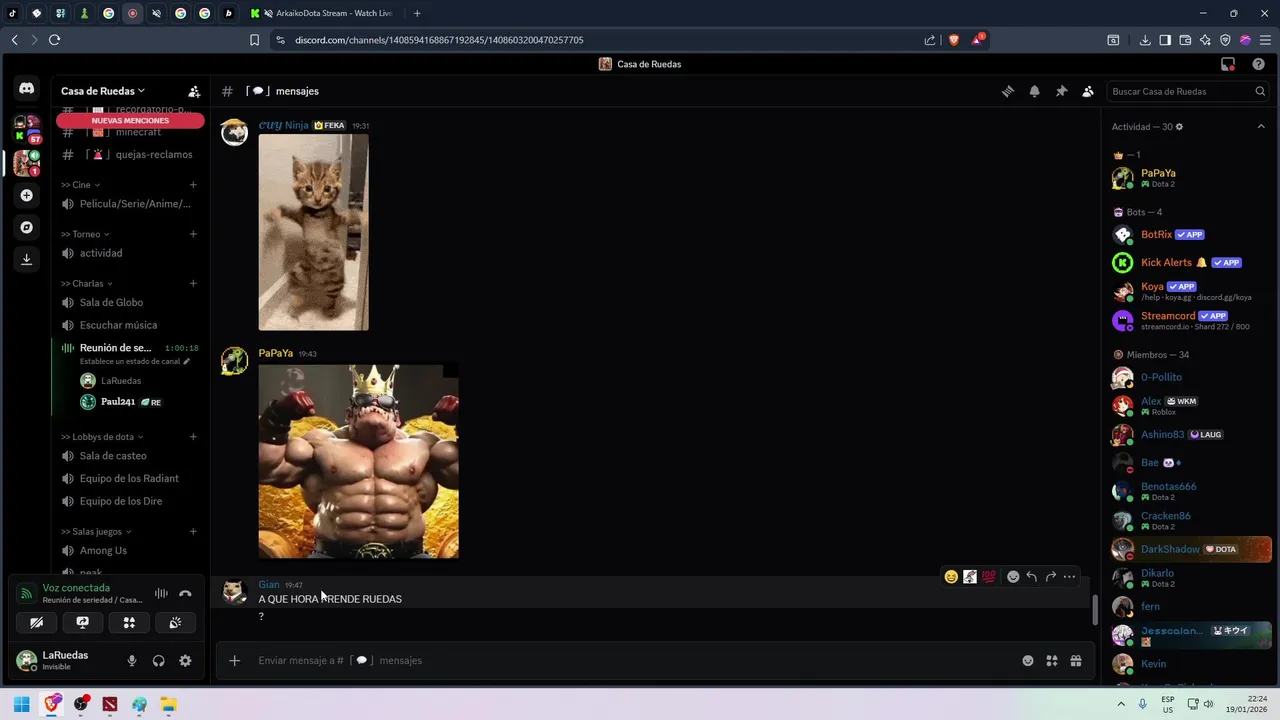Reload the page in browser
This screenshot has height=720, width=1280.
coord(54,40)
